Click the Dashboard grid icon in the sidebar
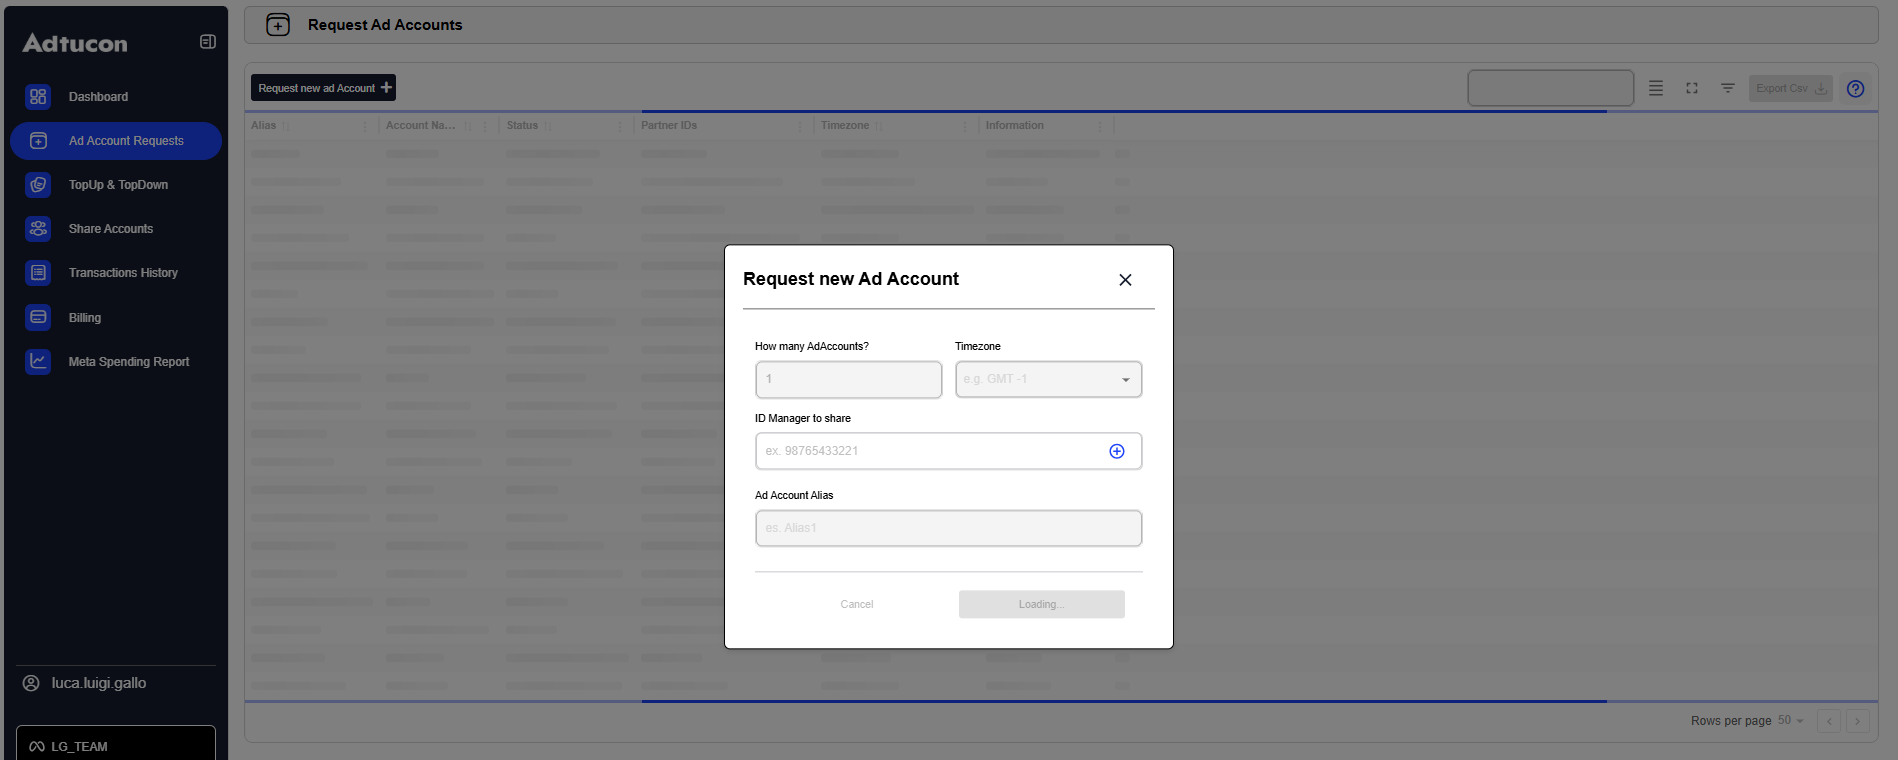 click(x=38, y=97)
